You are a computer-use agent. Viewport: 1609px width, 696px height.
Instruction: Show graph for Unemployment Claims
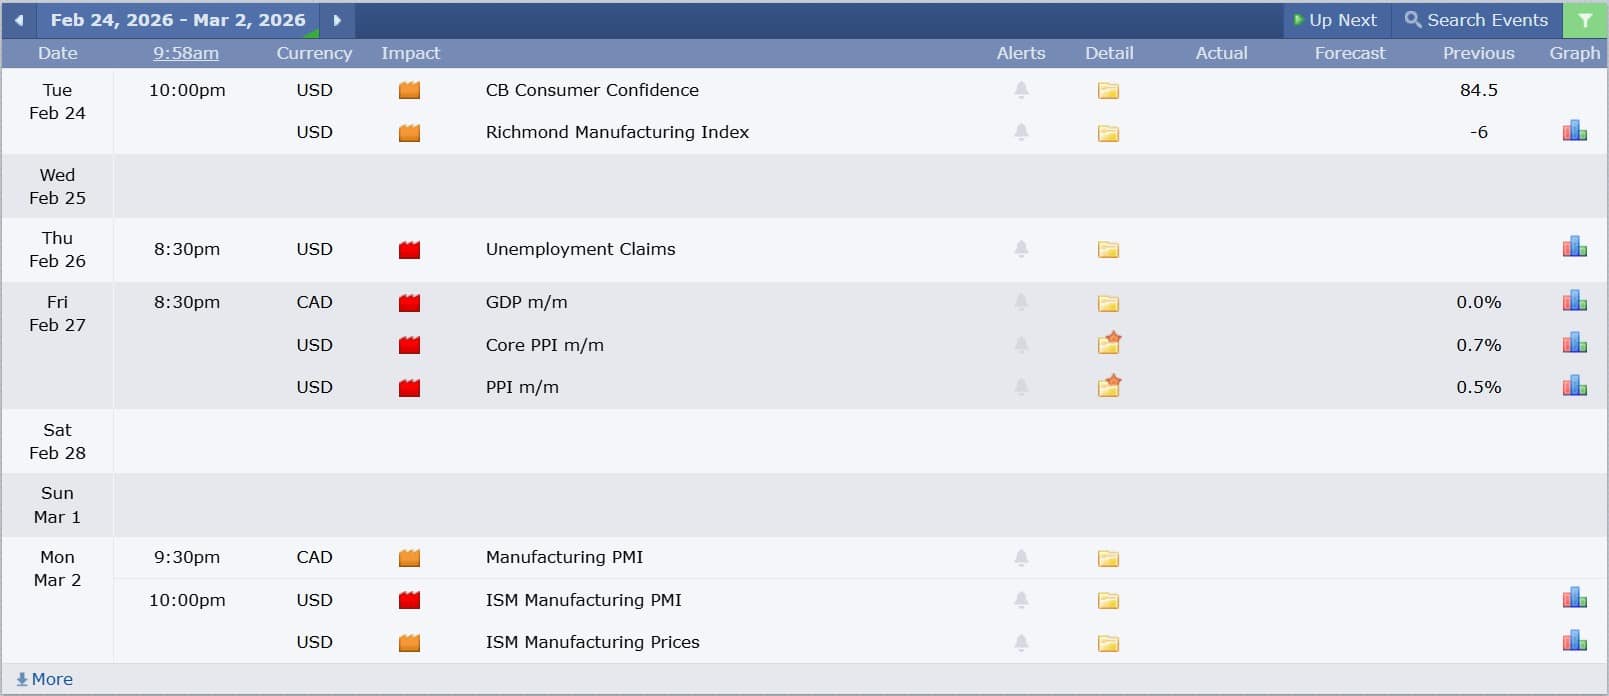point(1574,248)
